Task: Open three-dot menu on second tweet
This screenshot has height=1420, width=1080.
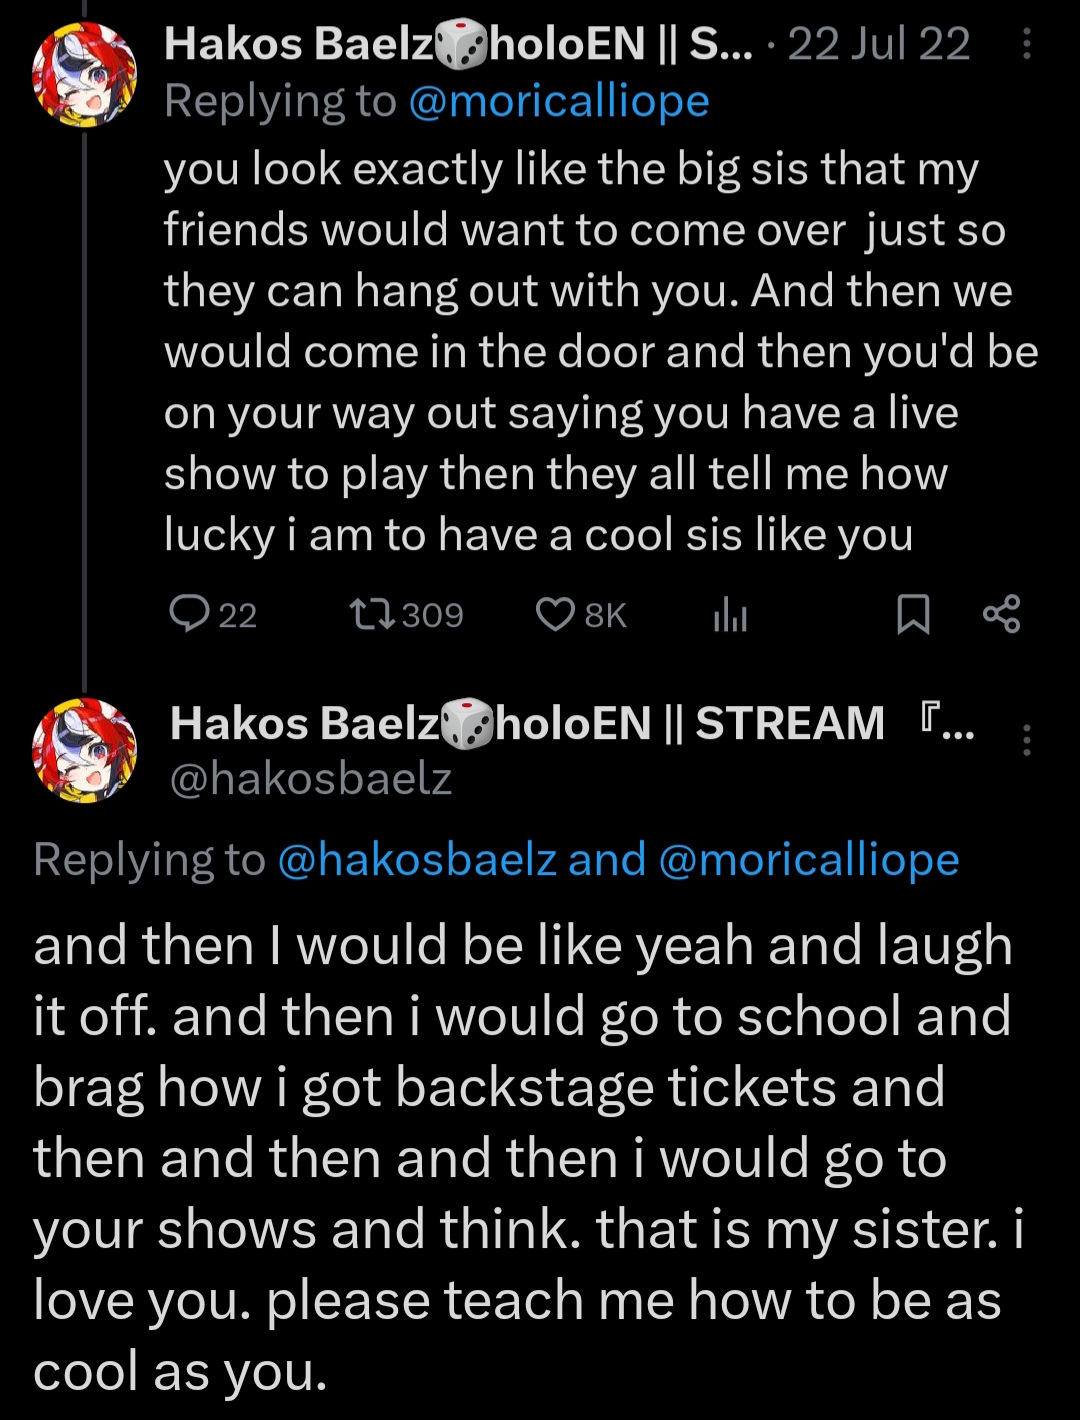Action: pyautogui.click(x=1027, y=740)
